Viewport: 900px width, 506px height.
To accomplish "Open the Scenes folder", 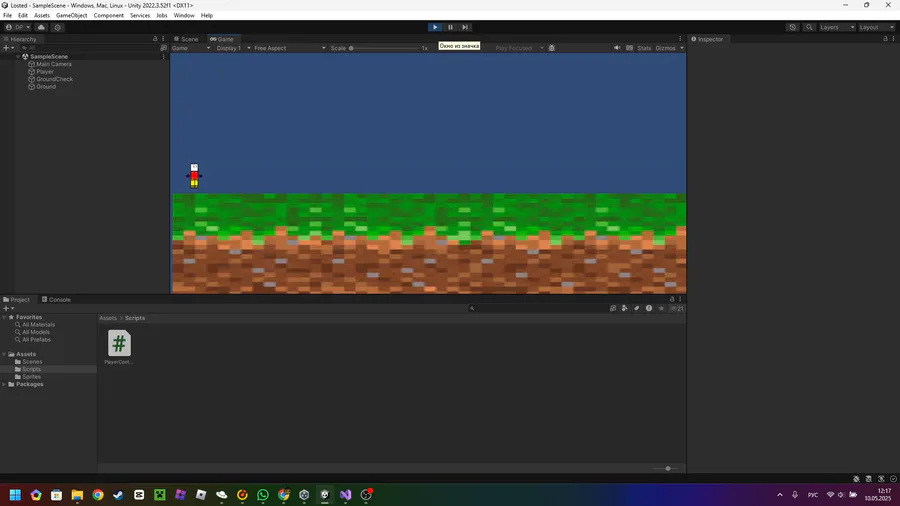I will coord(32,361).
